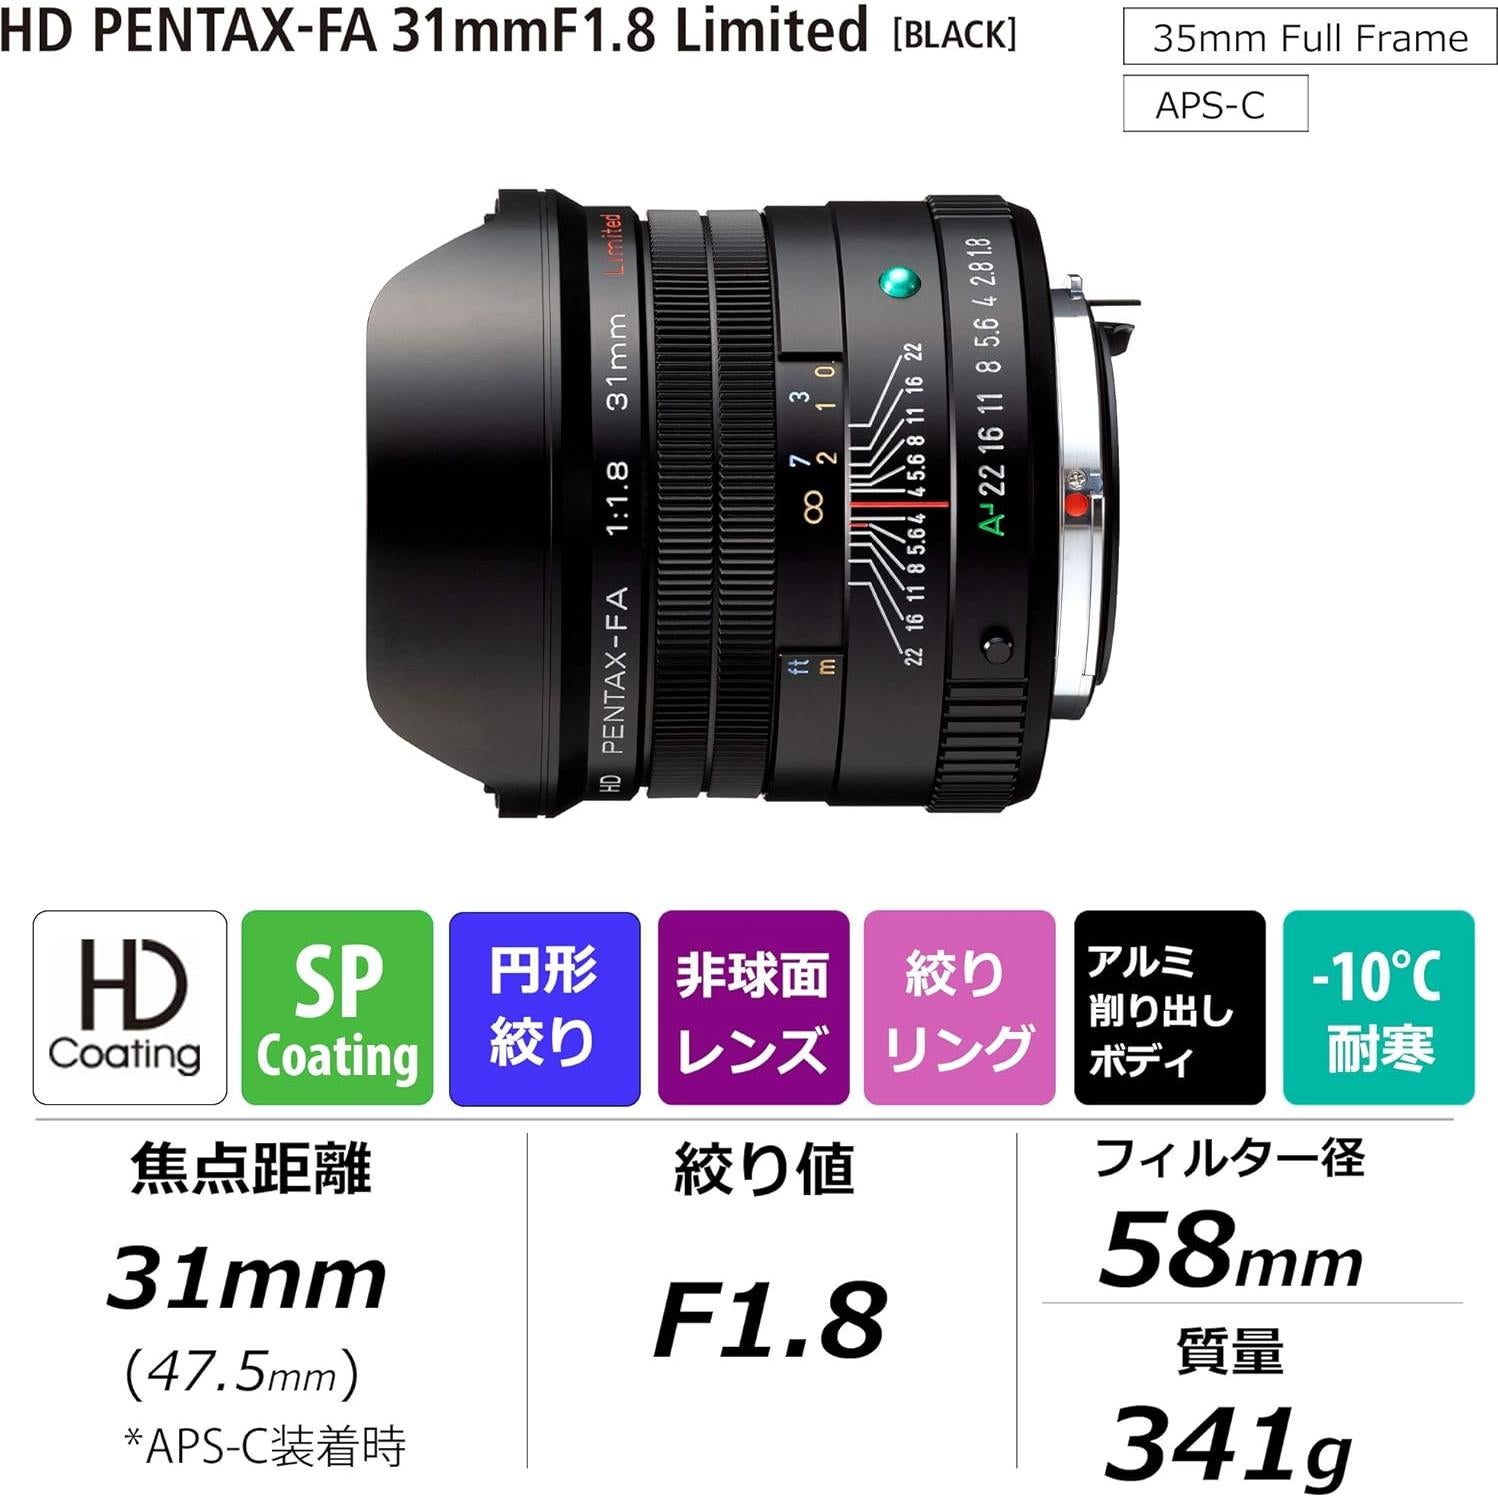Select the 35mm Full Frame label box
1498x1498 pixels.
point(1310,38)
